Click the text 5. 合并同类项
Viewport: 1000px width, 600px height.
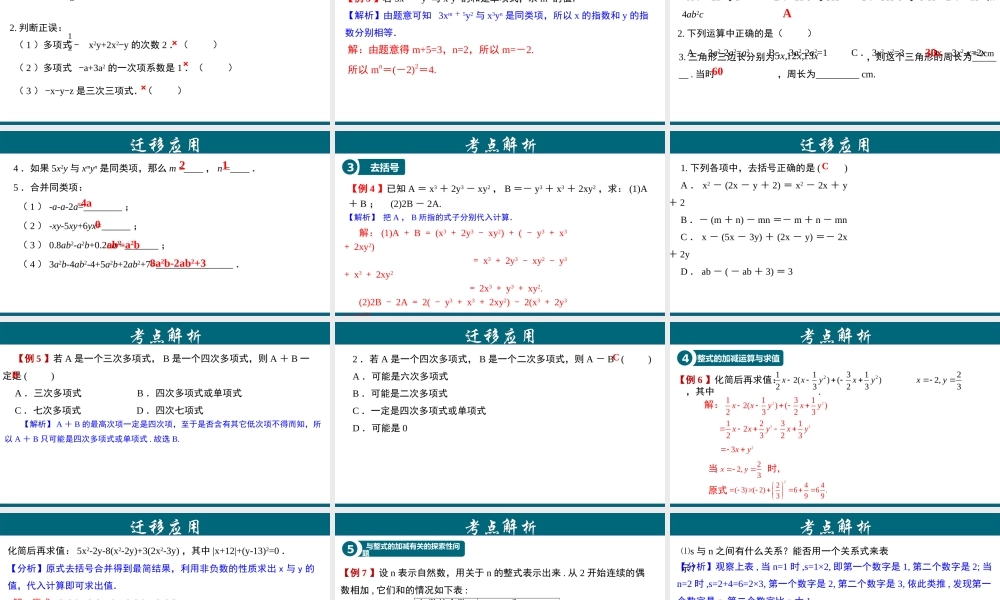(x=48, y=187)
